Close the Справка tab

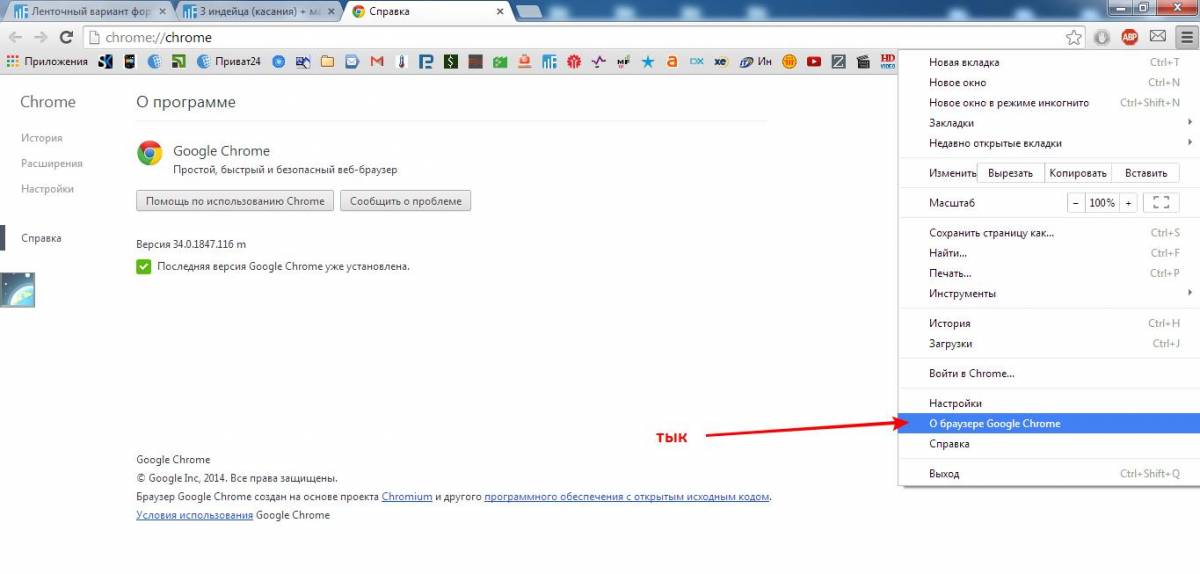499,11
